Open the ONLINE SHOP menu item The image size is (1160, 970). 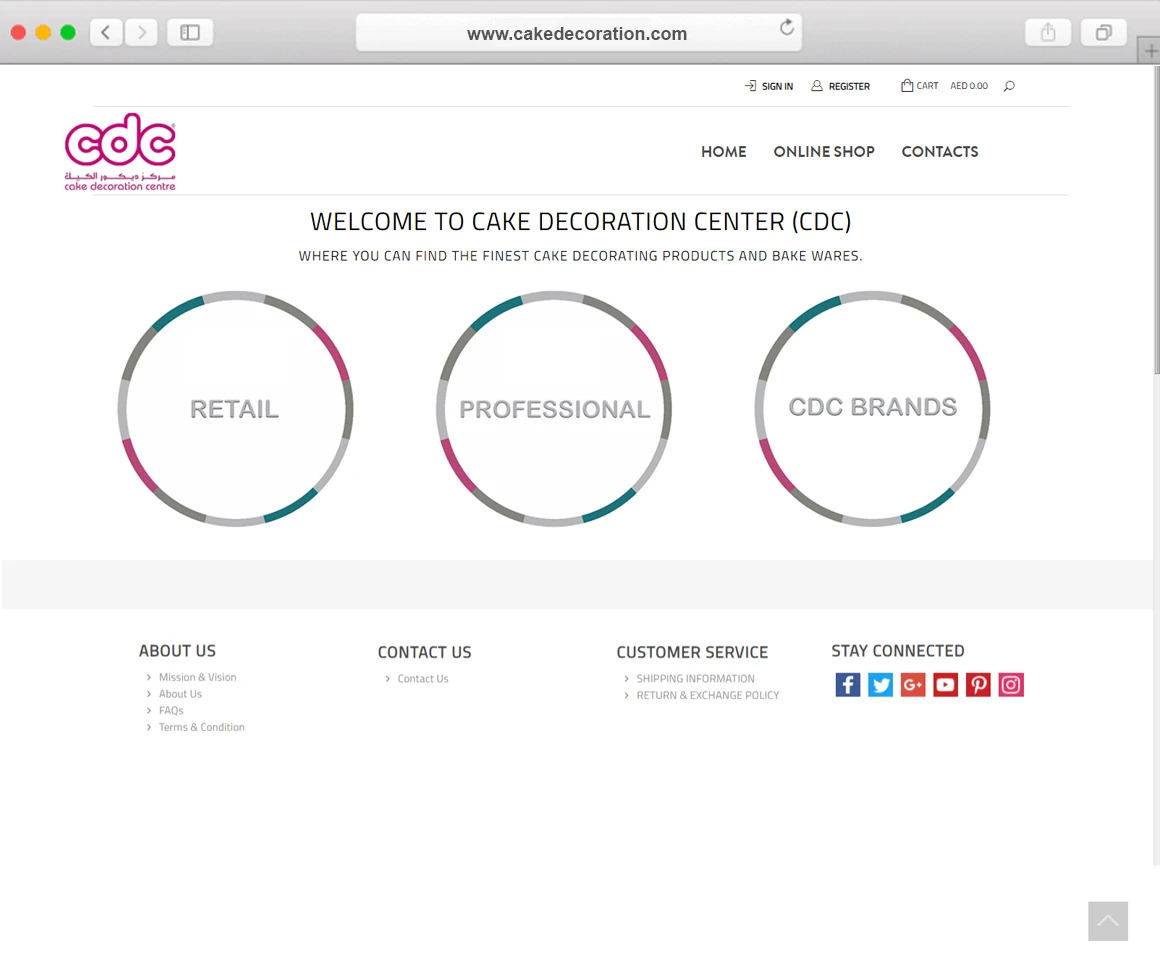[x=824, y=152]
